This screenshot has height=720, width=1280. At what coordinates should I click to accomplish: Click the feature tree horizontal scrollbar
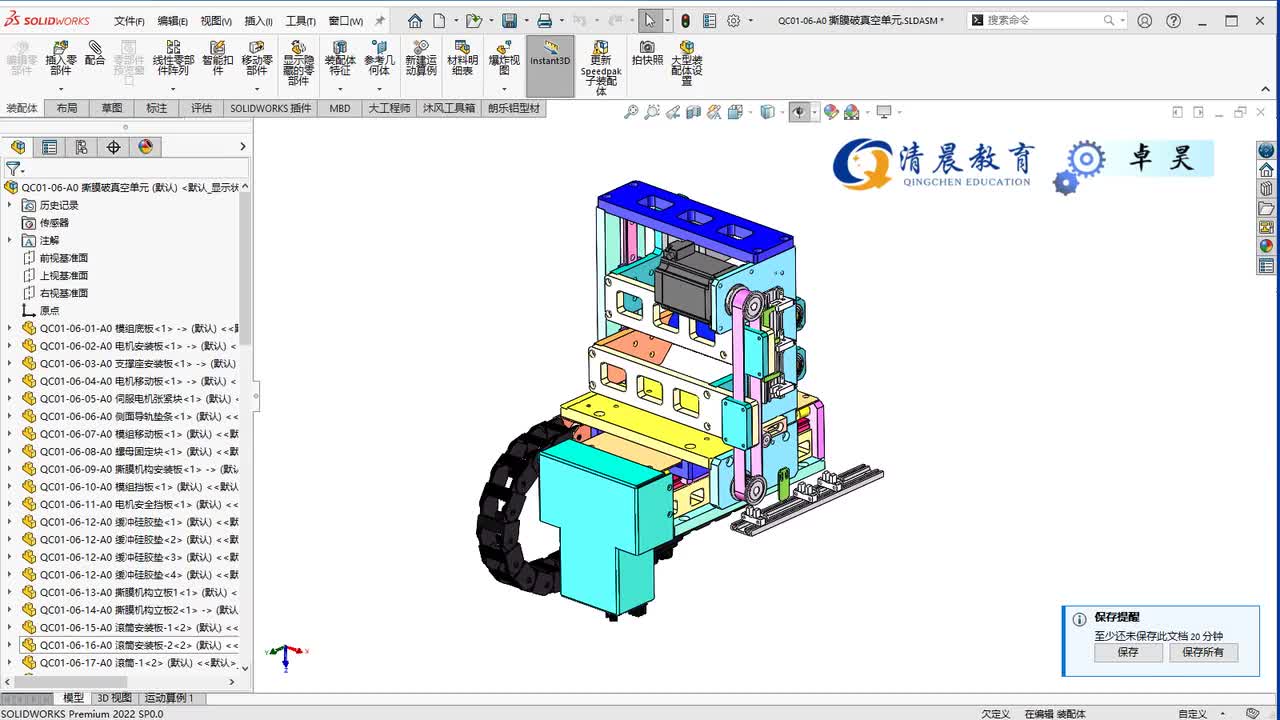70,683
